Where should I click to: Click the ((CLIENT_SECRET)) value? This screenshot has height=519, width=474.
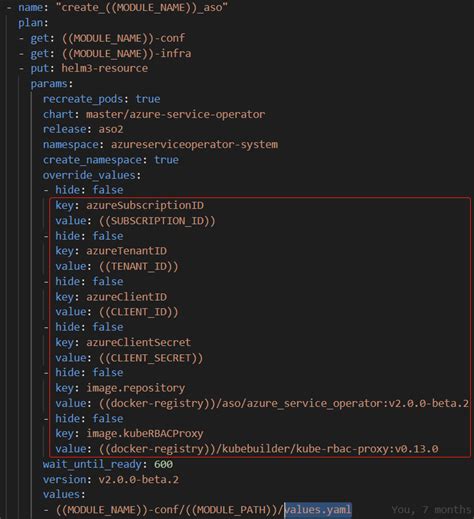(151, 358)
